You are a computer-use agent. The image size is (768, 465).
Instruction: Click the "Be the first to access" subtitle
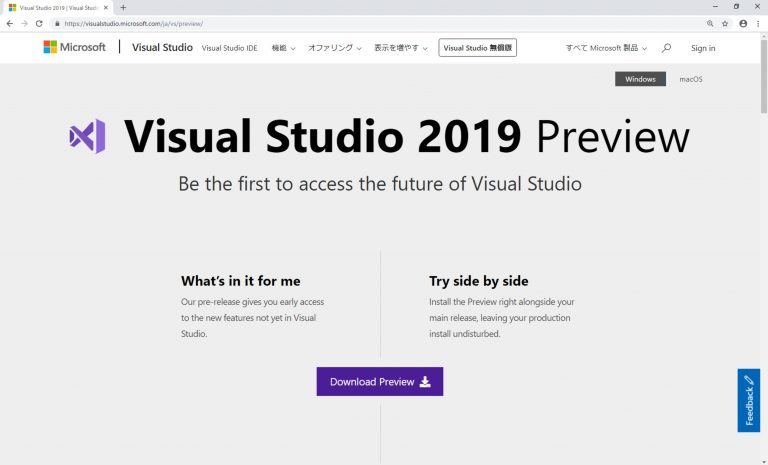coord(380,184)
